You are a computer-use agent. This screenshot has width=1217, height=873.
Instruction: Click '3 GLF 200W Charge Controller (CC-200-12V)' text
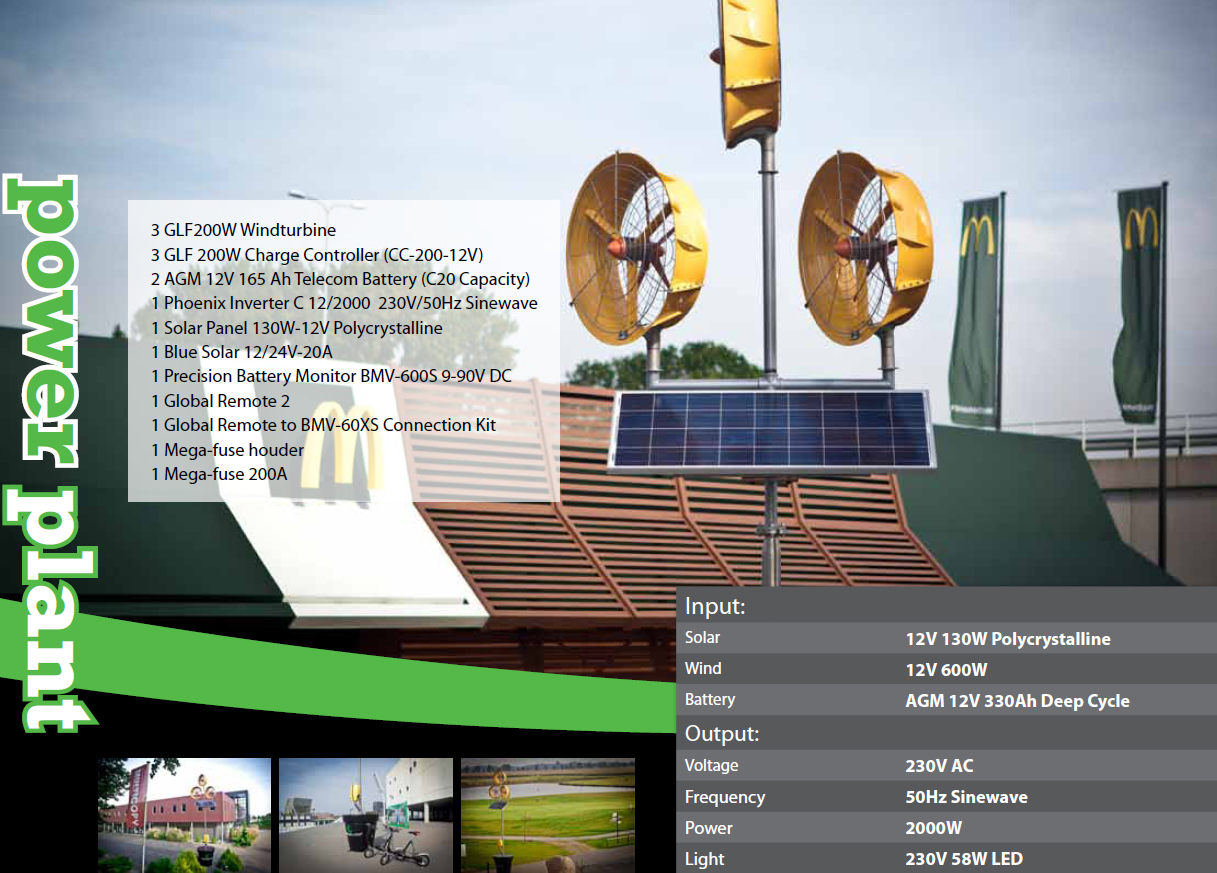pos(317,255)
